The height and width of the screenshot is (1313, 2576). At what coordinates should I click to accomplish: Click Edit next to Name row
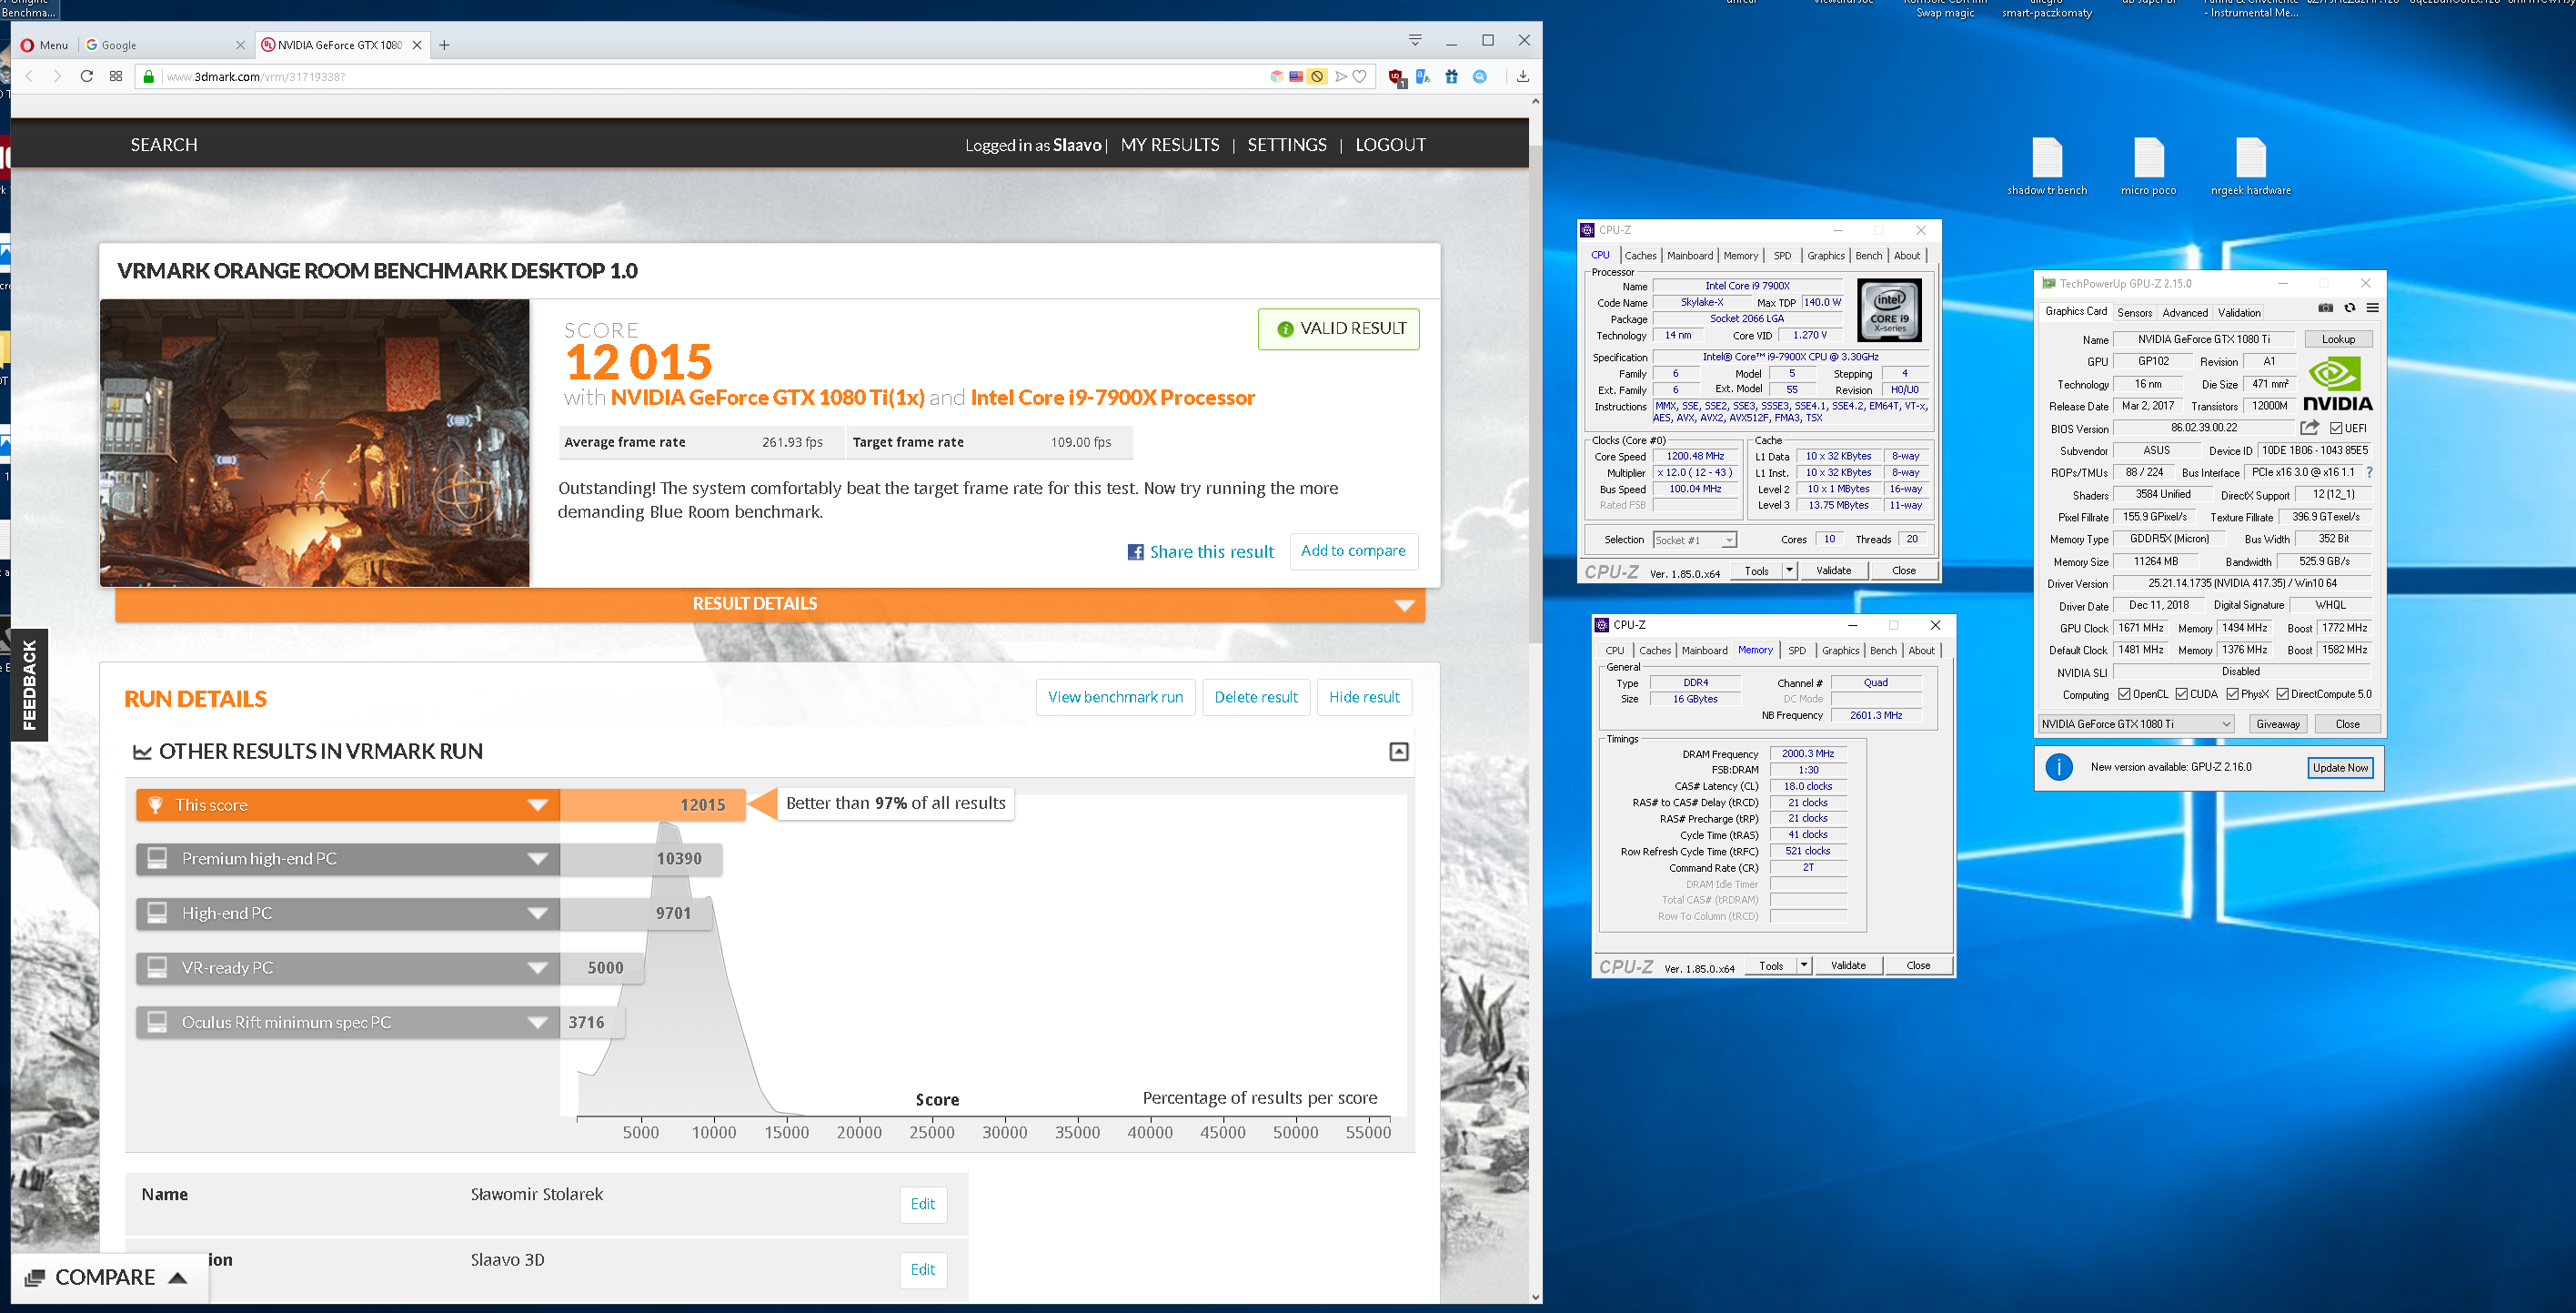(x=922, y=1204)
